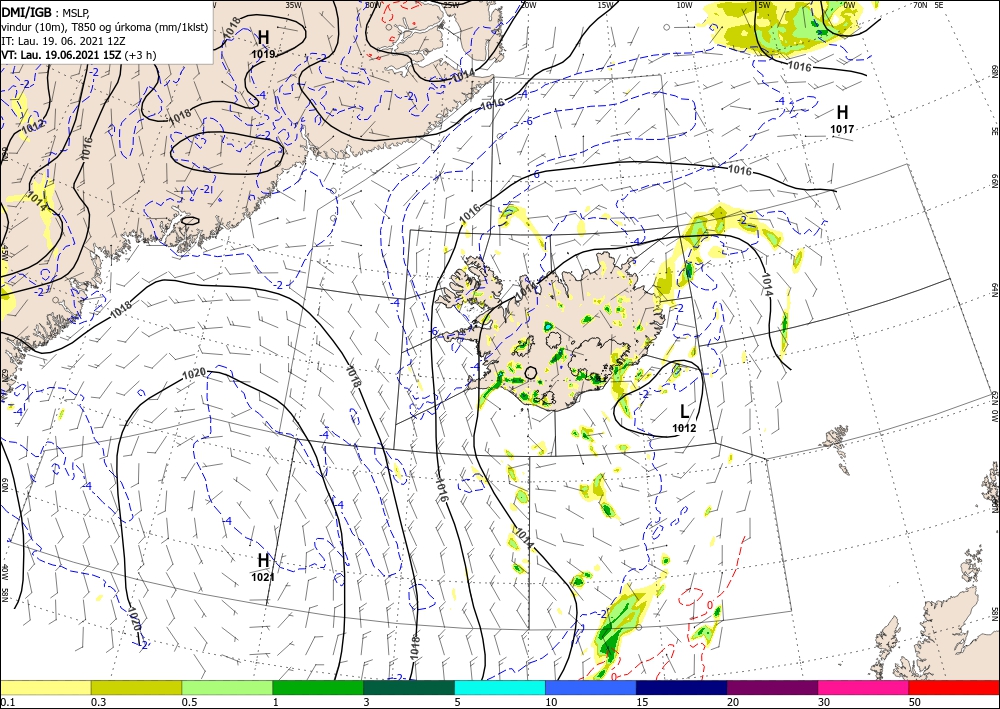Click the '0.1' legend scale label
Screen dimensions: 1000x709
6,702
